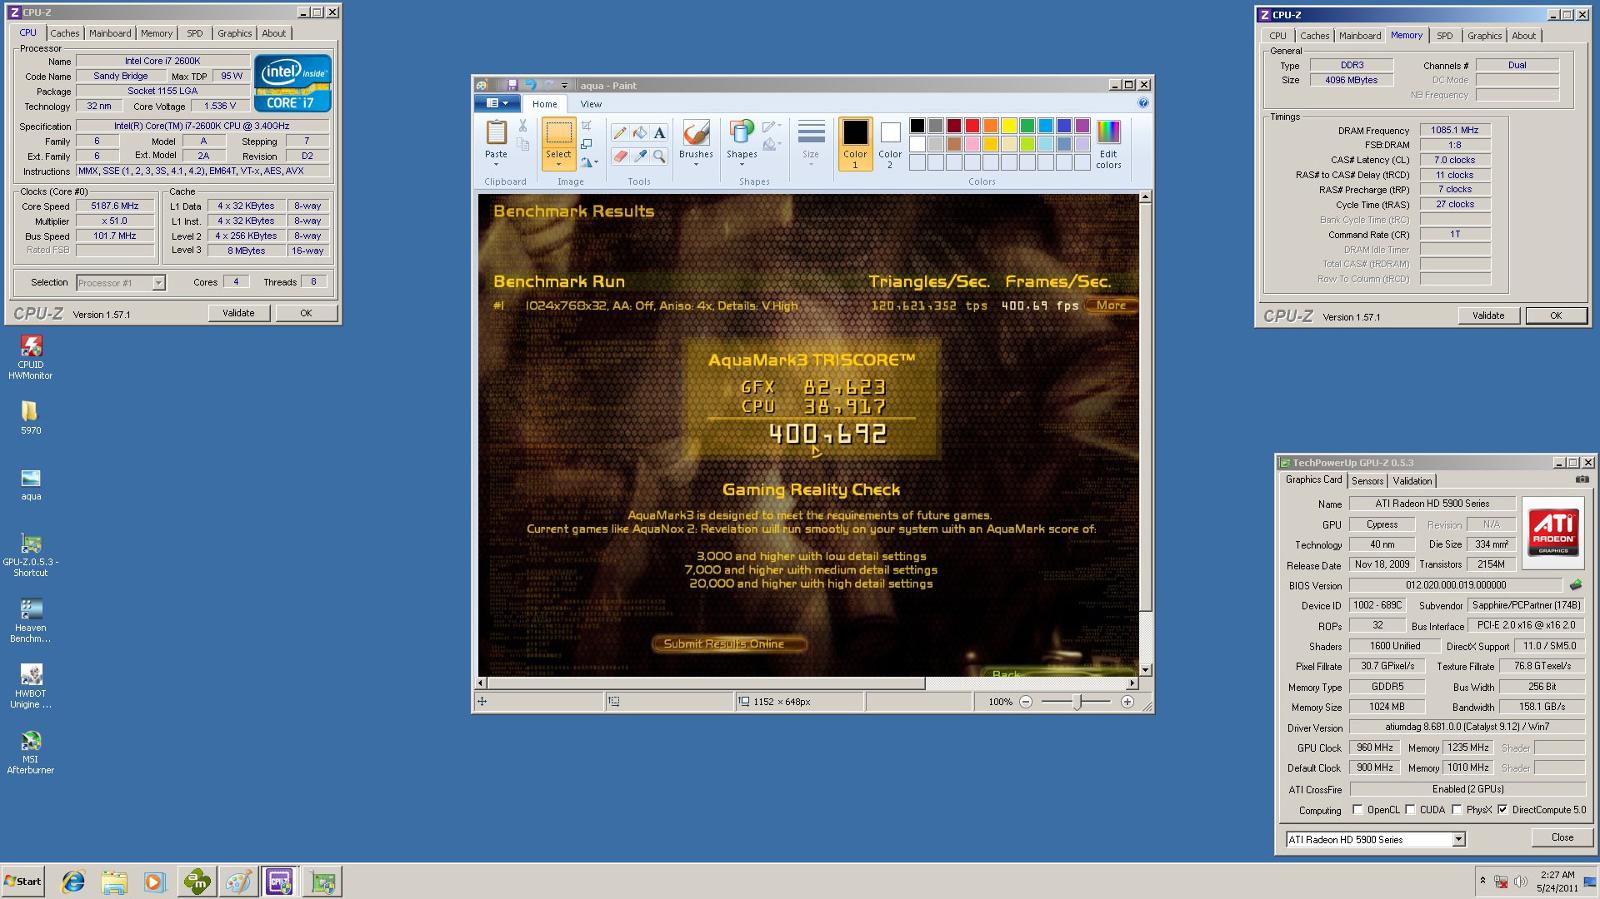The height and width of the screenshot is (899, 1600).
Task: Select the Eraser tool in Paint
Action: [x=620, y=157]
